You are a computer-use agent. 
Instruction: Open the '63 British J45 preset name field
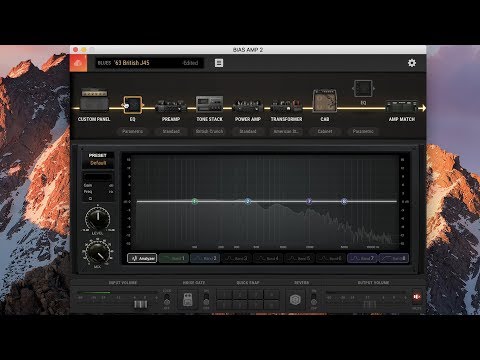pos(149,63)
